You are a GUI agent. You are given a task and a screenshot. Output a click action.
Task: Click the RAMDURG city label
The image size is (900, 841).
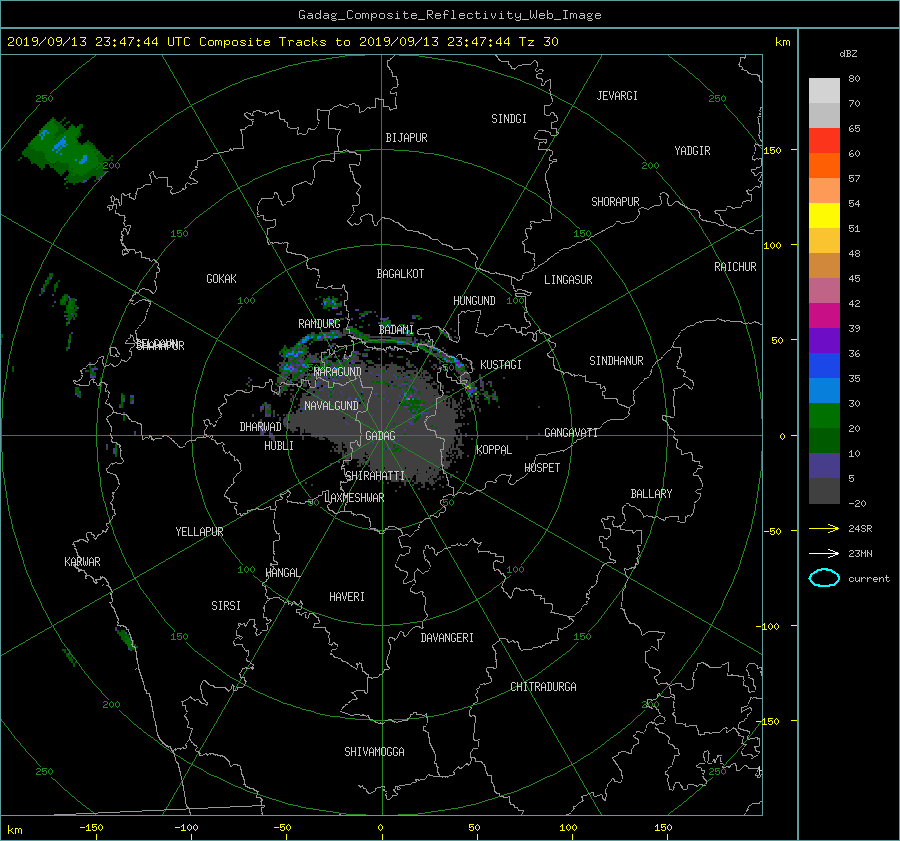[x=319, y=324]
